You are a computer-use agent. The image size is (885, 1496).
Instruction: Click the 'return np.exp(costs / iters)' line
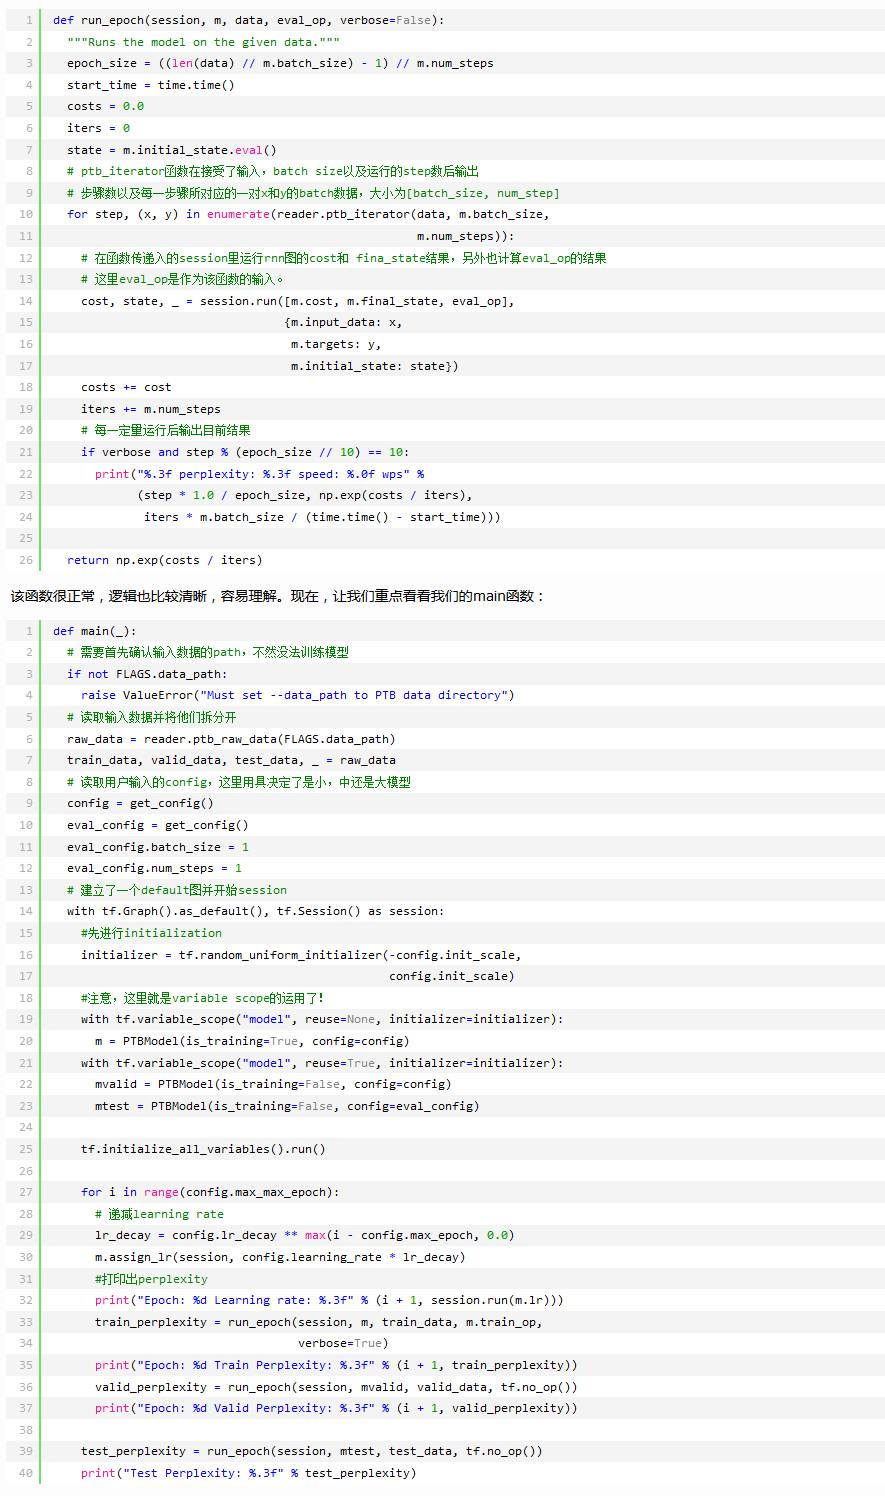165,560
